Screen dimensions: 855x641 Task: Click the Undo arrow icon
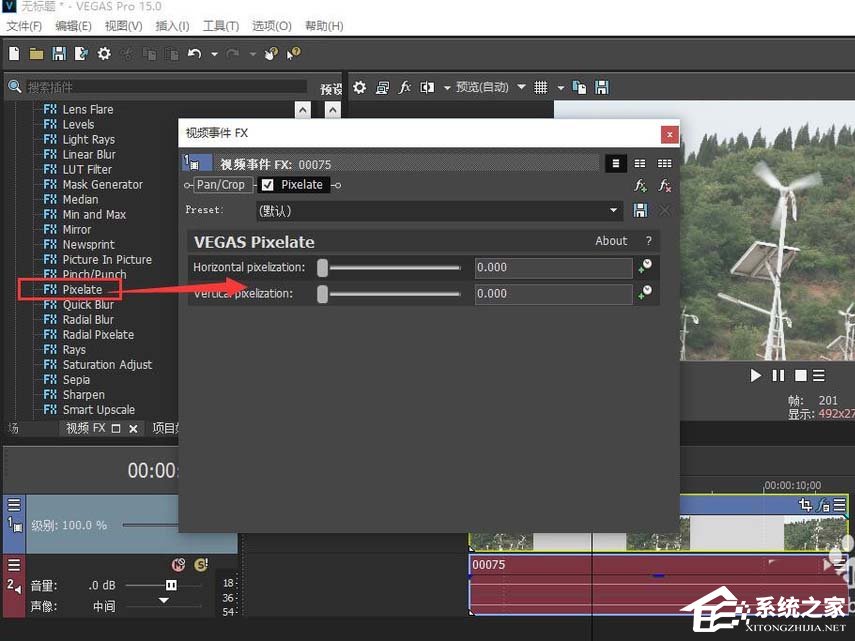(x=194, y=53)
